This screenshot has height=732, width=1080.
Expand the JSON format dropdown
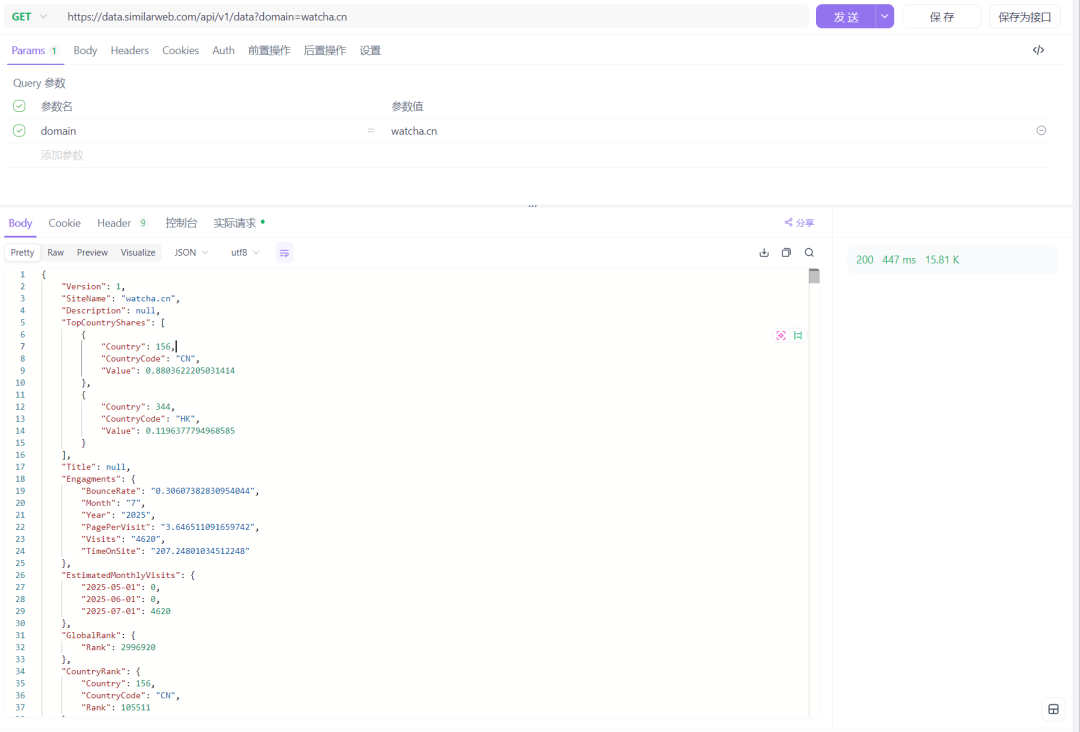point(191,253)
